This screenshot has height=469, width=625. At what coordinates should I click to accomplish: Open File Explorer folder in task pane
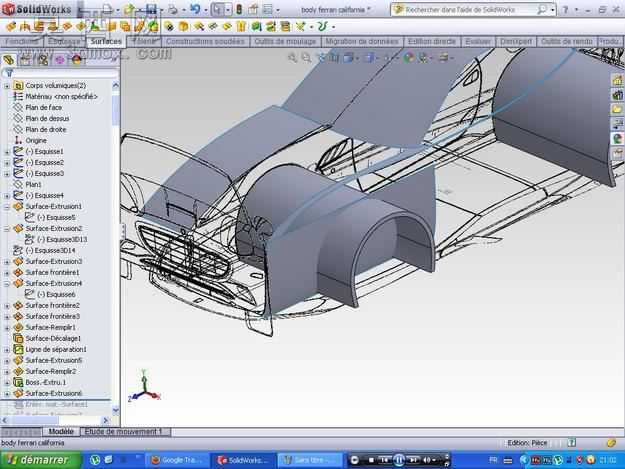point(617,109)
